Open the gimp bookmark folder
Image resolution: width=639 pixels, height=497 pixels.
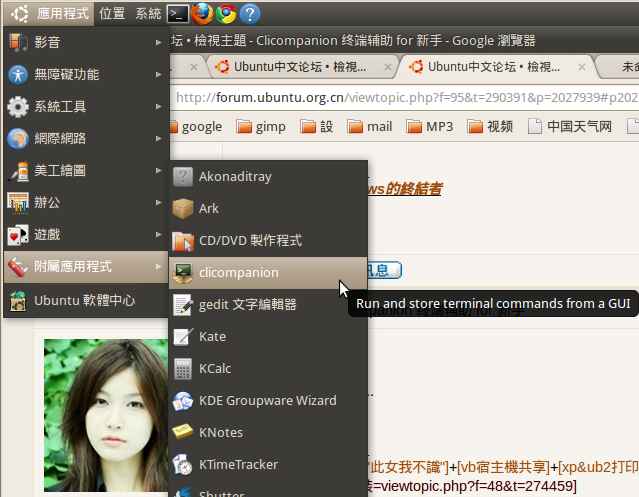click(261, 127)
